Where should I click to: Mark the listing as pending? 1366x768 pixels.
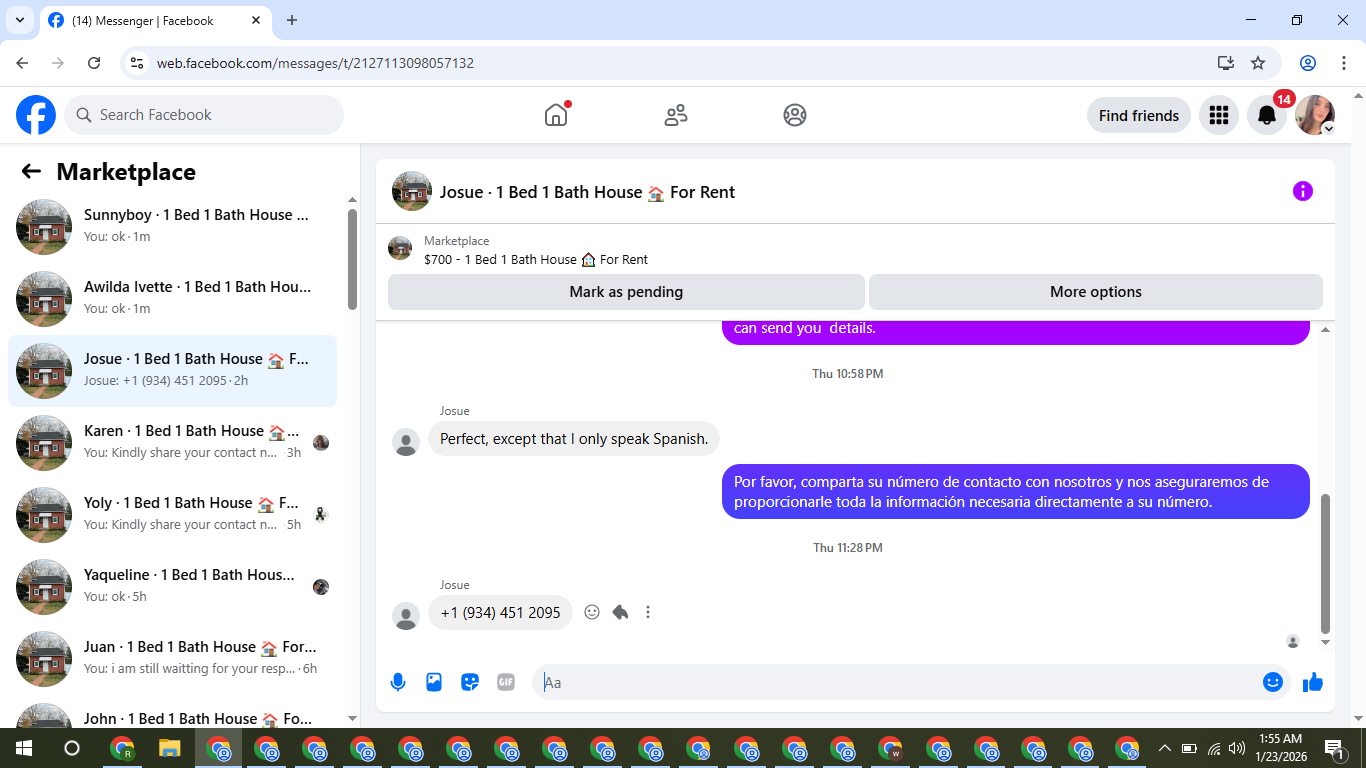pyautogui.click(x=626, y=292)
